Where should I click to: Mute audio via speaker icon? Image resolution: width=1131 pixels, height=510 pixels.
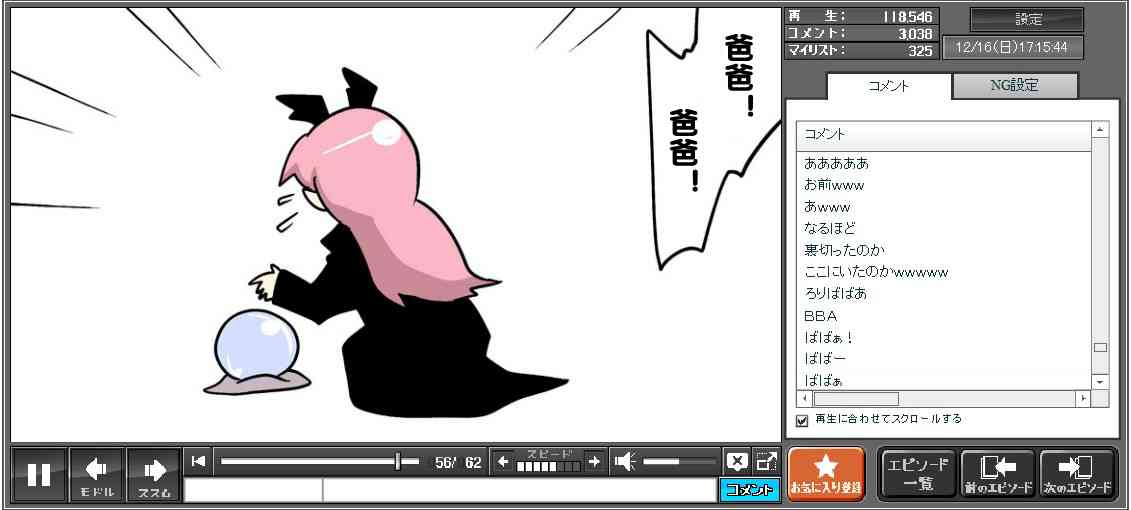tap(625, 461)
